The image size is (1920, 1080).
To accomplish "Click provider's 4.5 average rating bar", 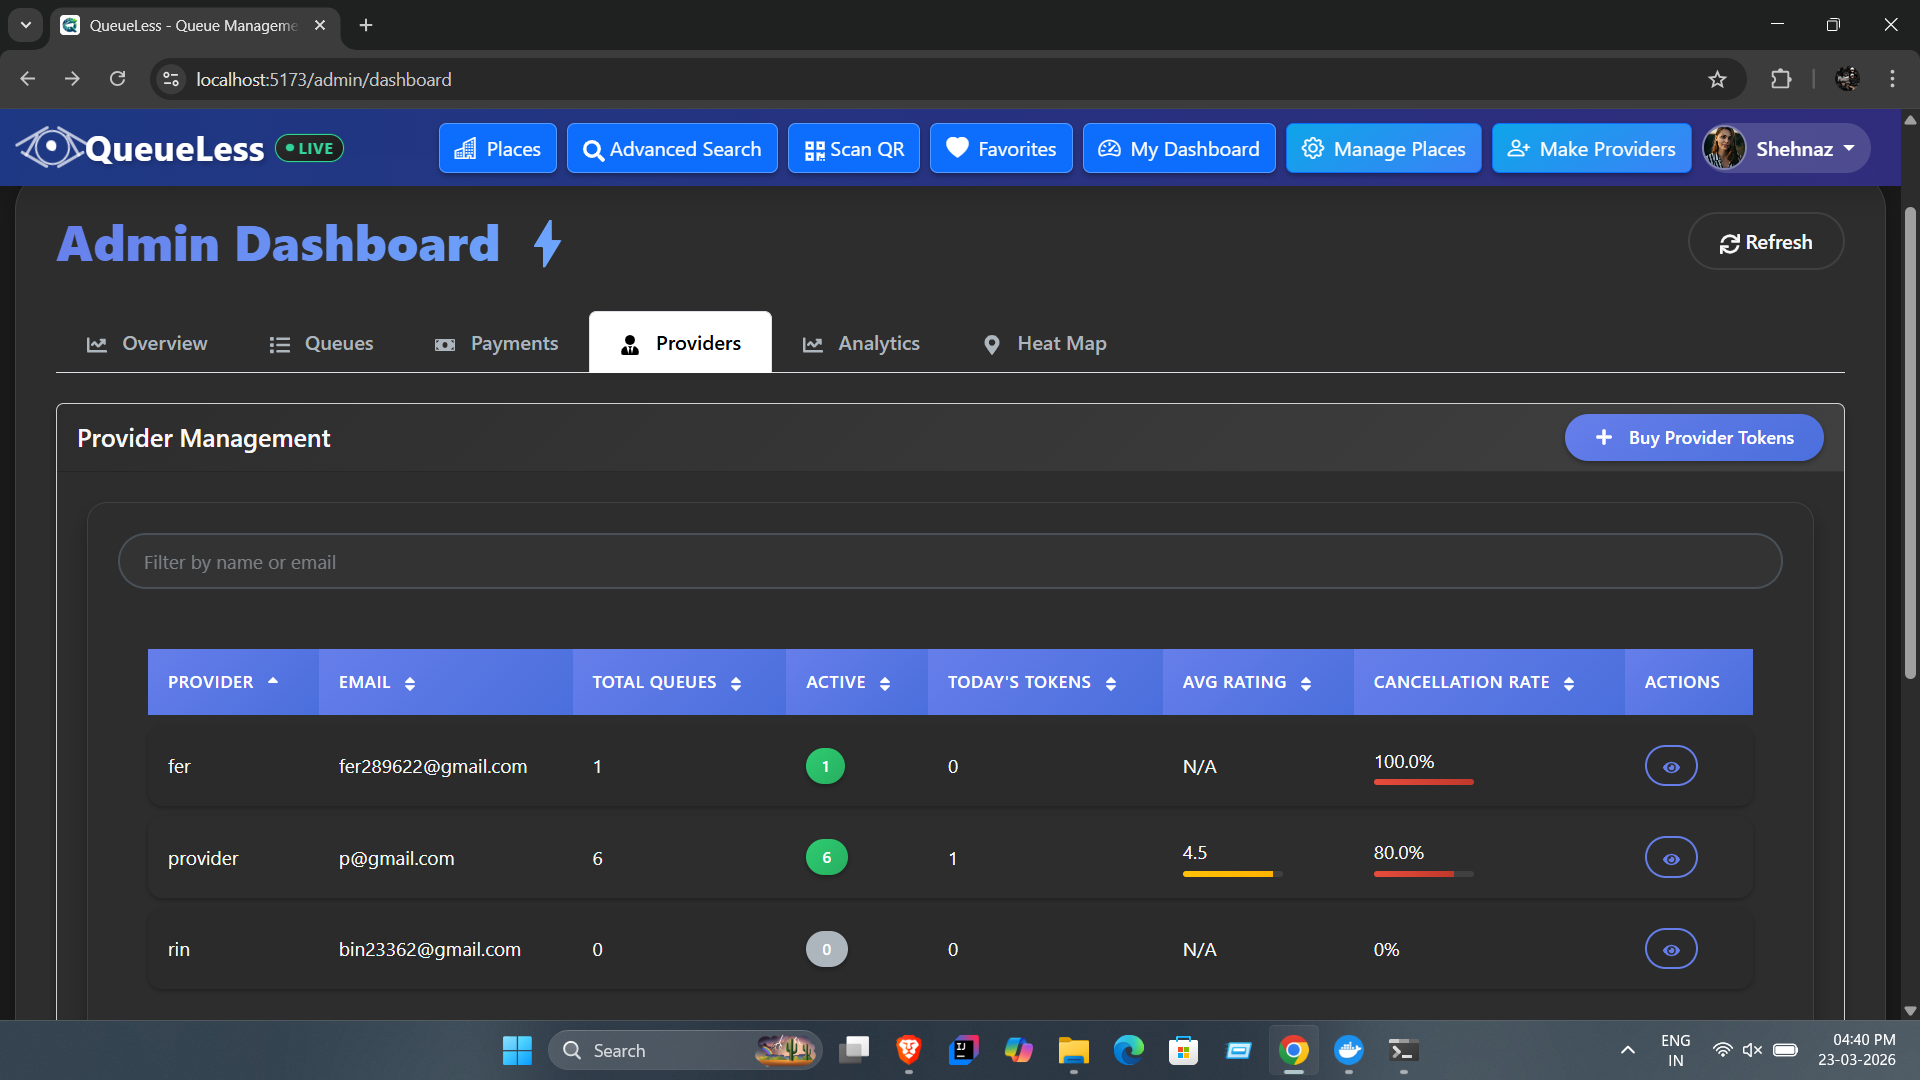I will coord(1232,874).
